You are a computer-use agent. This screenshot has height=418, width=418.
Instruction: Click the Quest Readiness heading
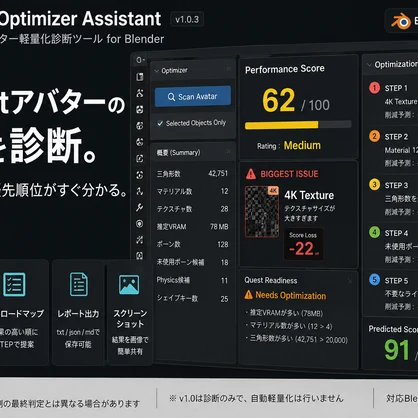tap(271, 280)
